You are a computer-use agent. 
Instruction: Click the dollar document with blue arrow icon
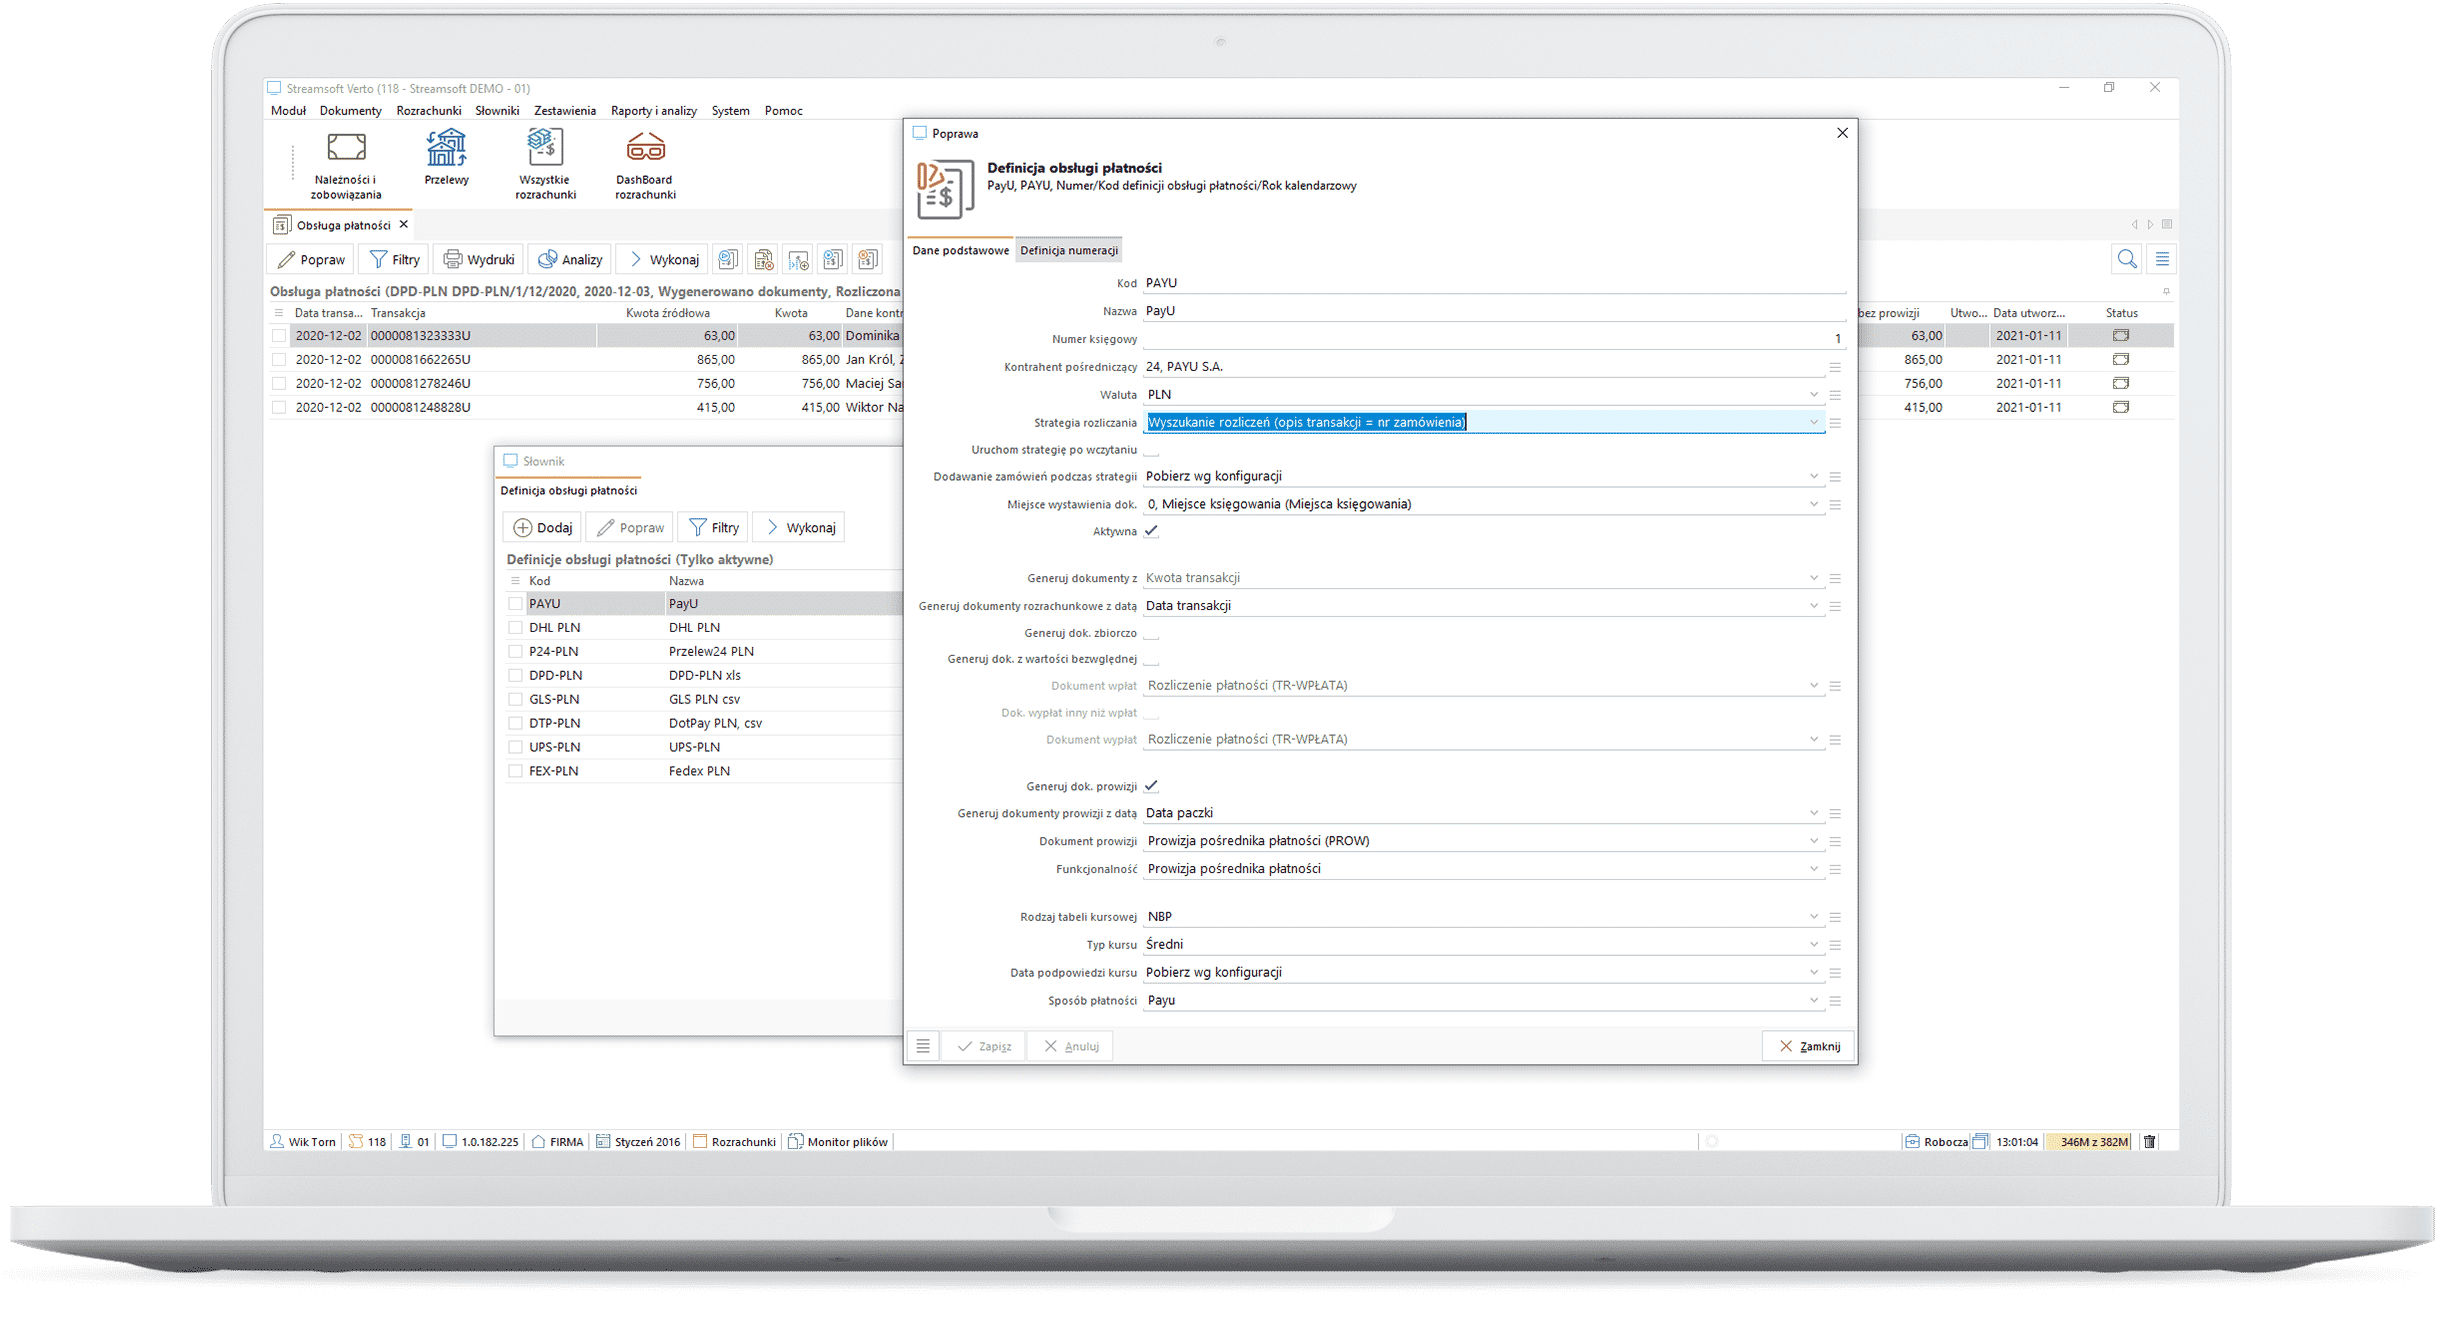tap(833, 260)
